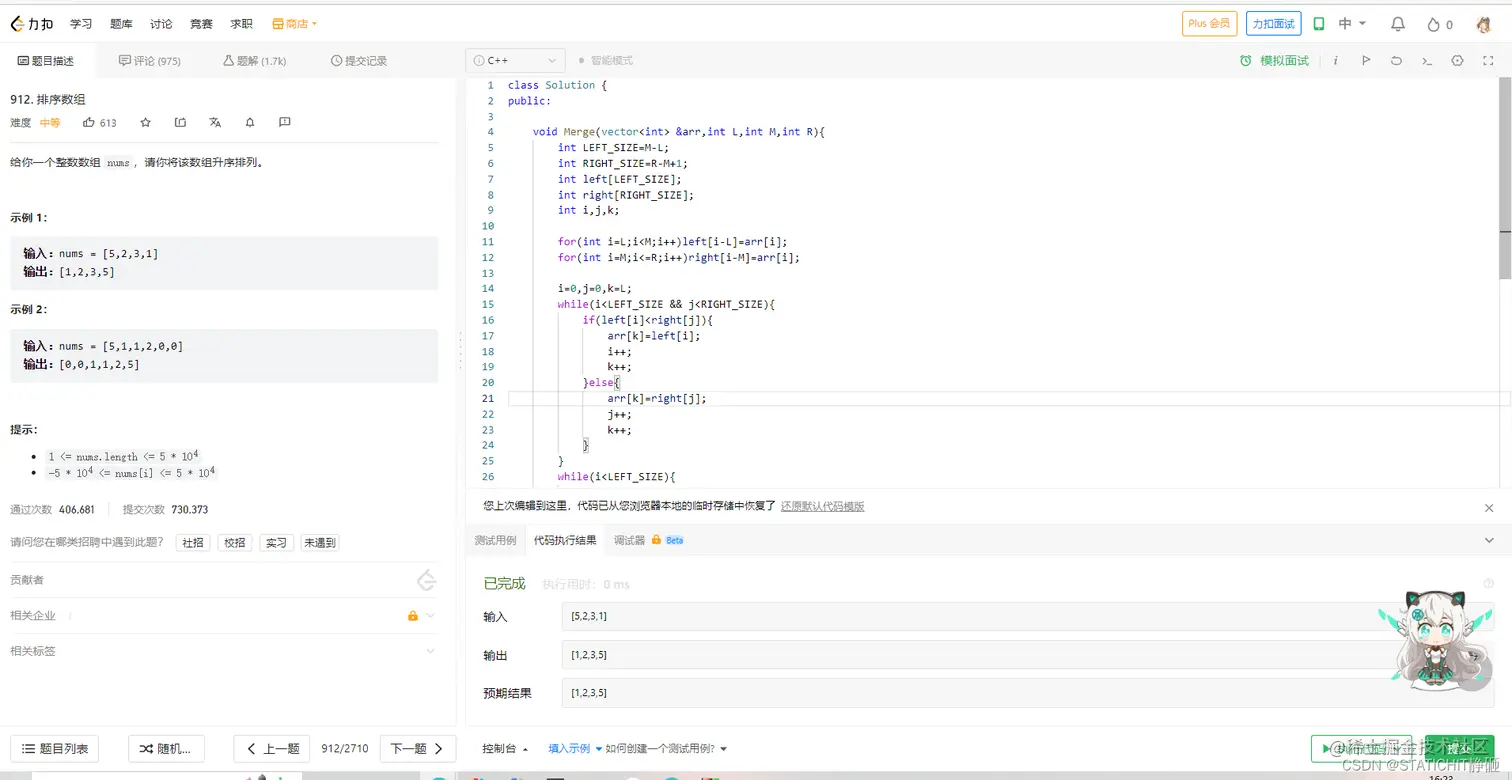The width and height of the screenshot is (1512, 780).
Task: Open the 中 language switch dropdown
Action: tap(1352, 24)
